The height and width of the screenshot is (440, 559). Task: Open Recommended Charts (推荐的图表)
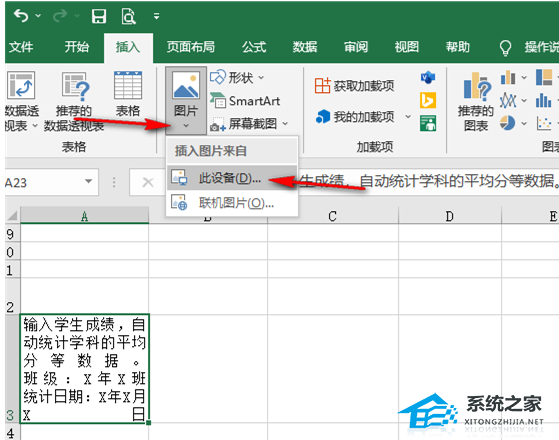[476, 101]
